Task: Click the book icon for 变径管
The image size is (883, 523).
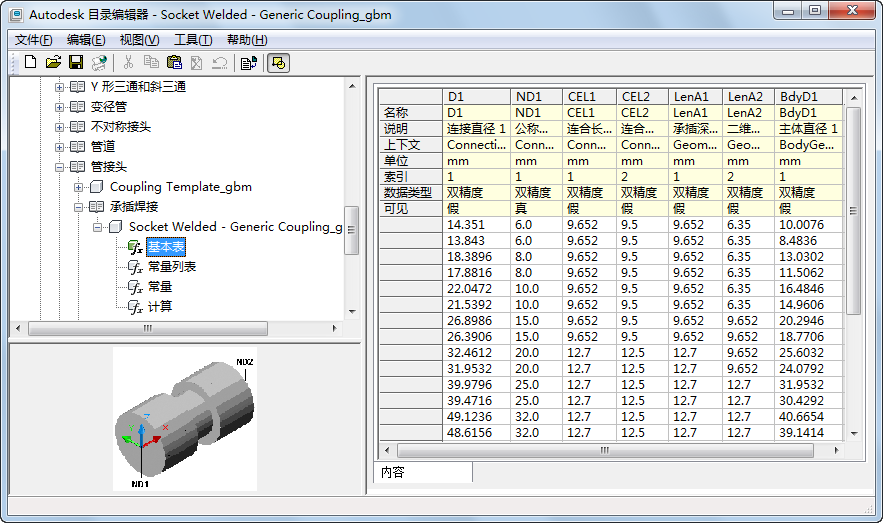Action: pyautogui.click(x=77, y=107)
